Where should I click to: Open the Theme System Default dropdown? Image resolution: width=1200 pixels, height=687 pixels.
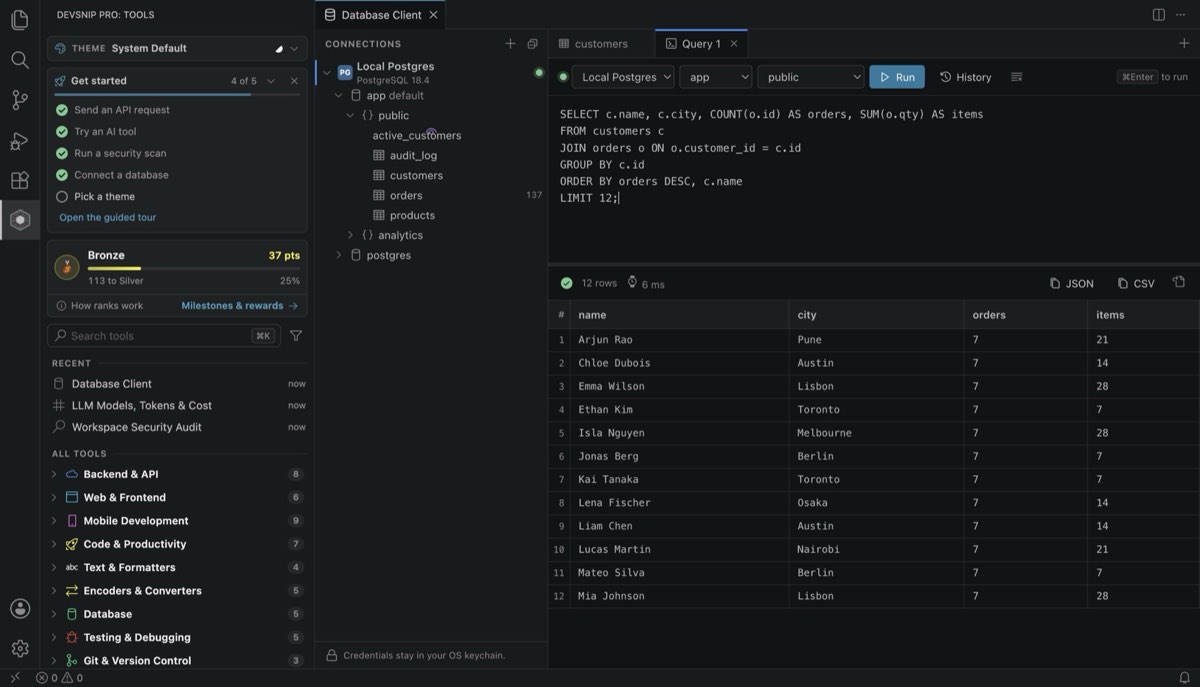(177, 48)
